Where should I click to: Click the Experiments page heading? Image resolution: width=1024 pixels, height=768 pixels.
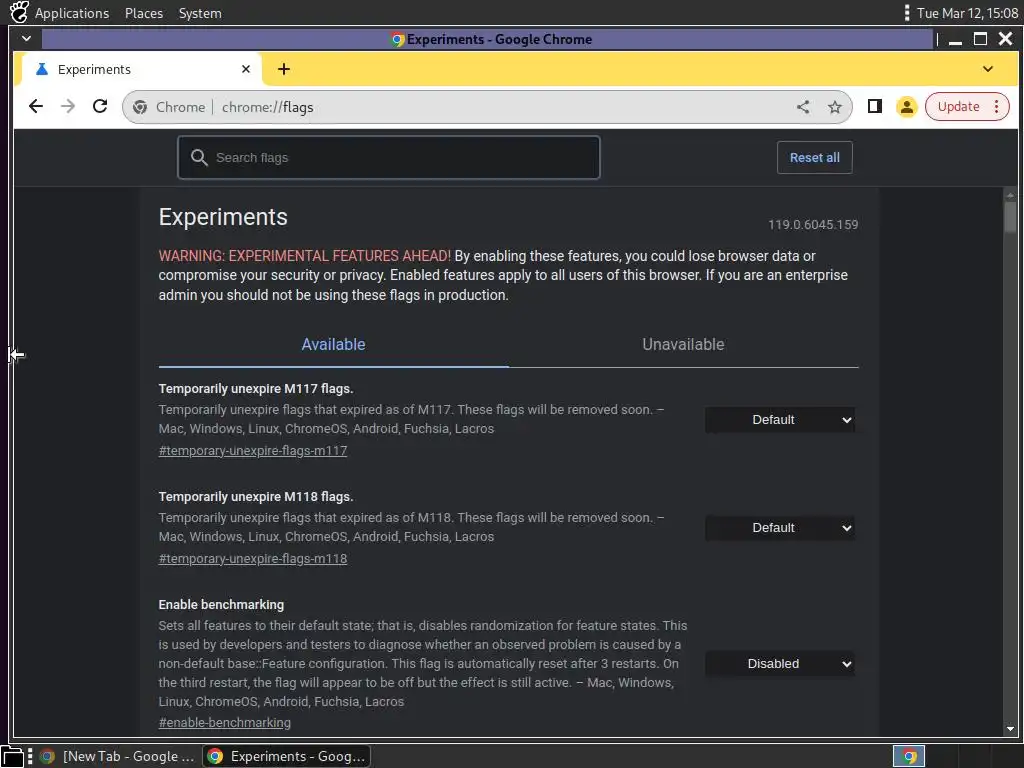[223, 217]
